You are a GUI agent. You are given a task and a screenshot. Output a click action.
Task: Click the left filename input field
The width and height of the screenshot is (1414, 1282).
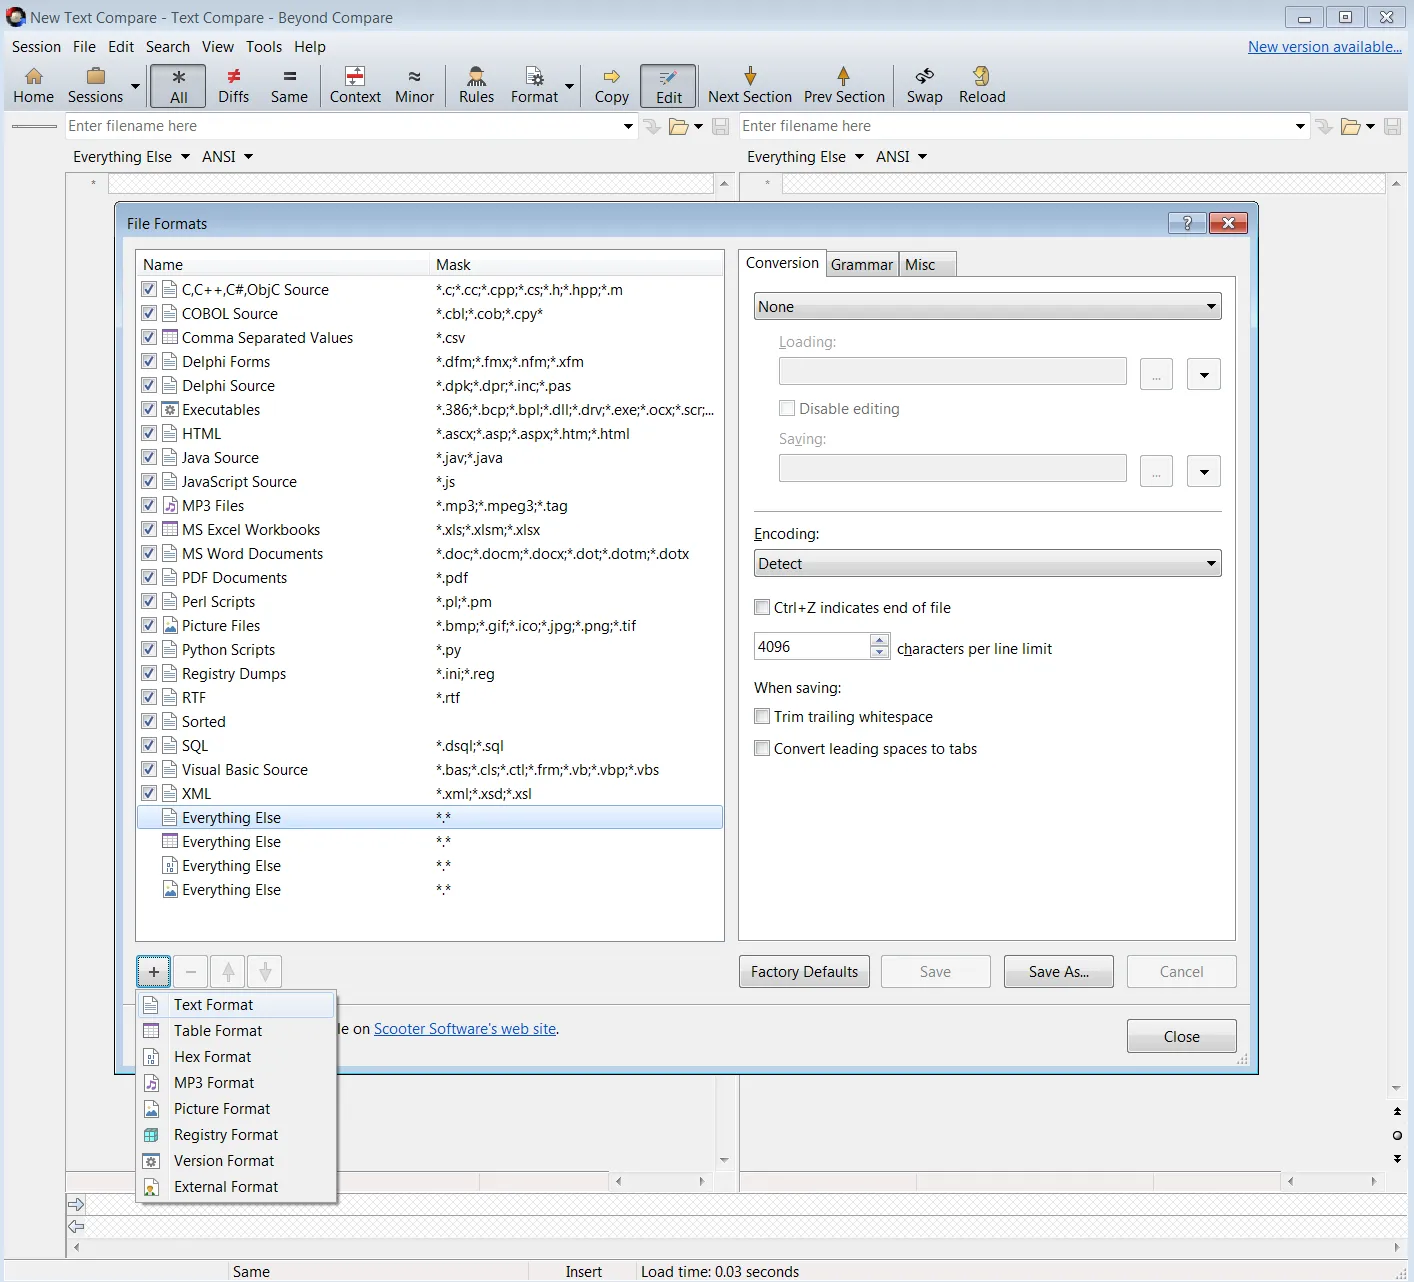click(x=340, y=126)
